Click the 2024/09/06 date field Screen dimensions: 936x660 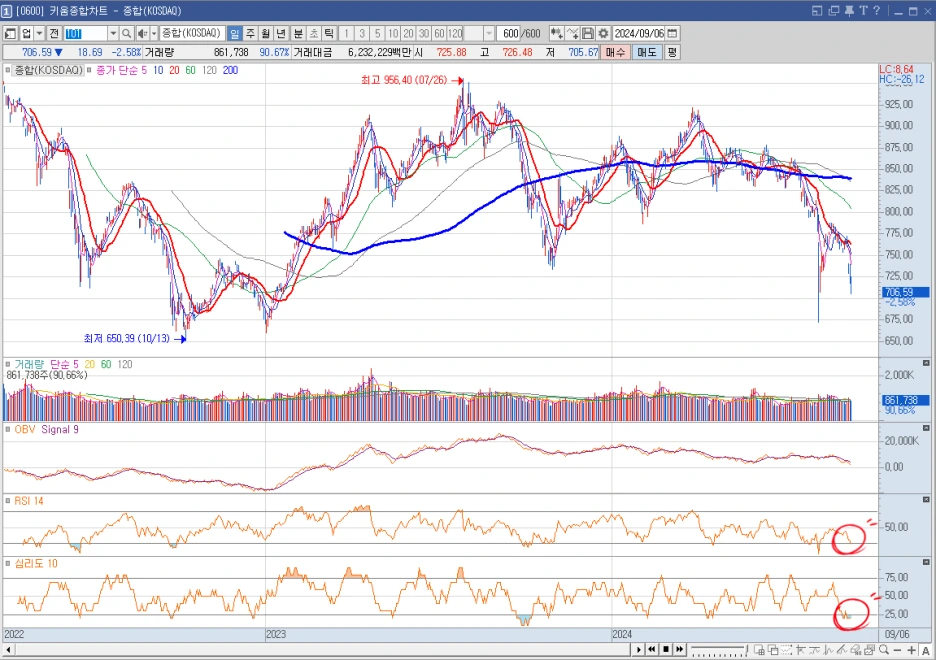tap(639, 33)
